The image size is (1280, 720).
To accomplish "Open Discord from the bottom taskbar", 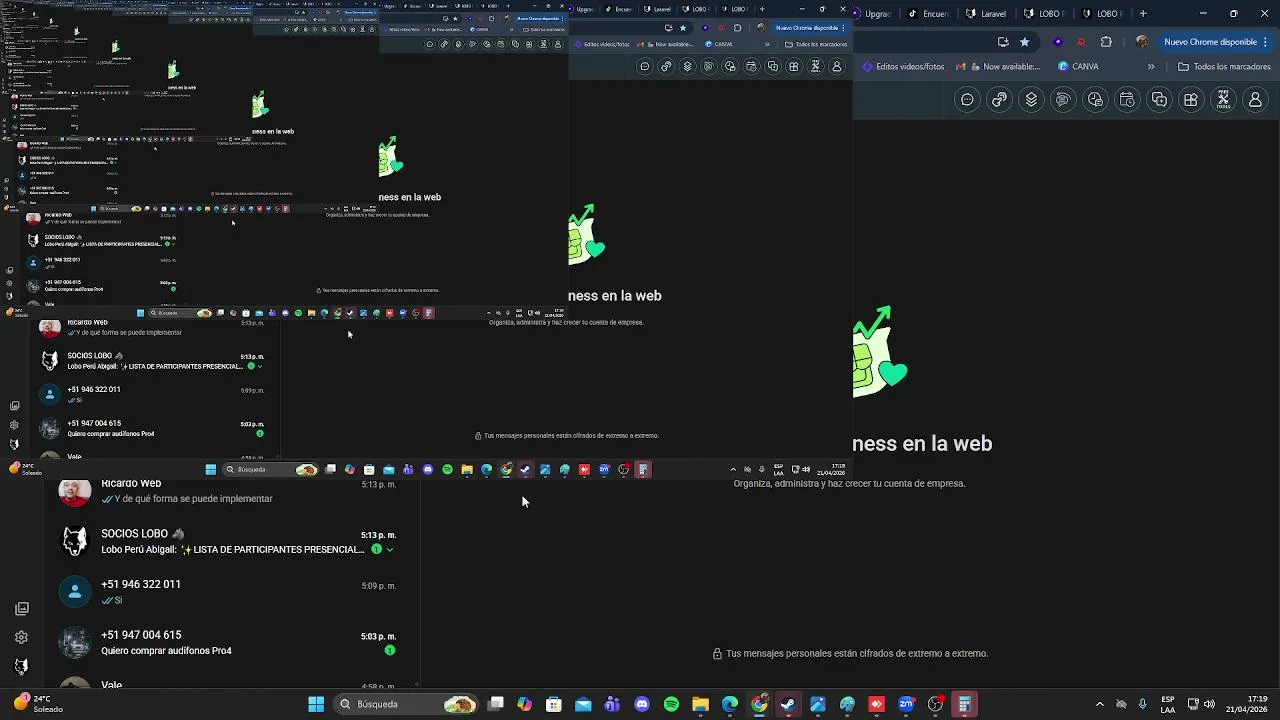I will (642, 704).
